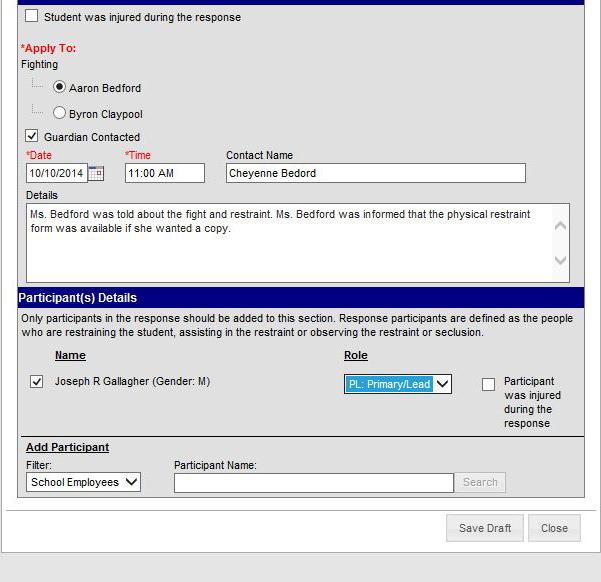The width and height of the screenshot is (601, 582).
Task: Click the Participant Name input field
Action: [314, 483]
